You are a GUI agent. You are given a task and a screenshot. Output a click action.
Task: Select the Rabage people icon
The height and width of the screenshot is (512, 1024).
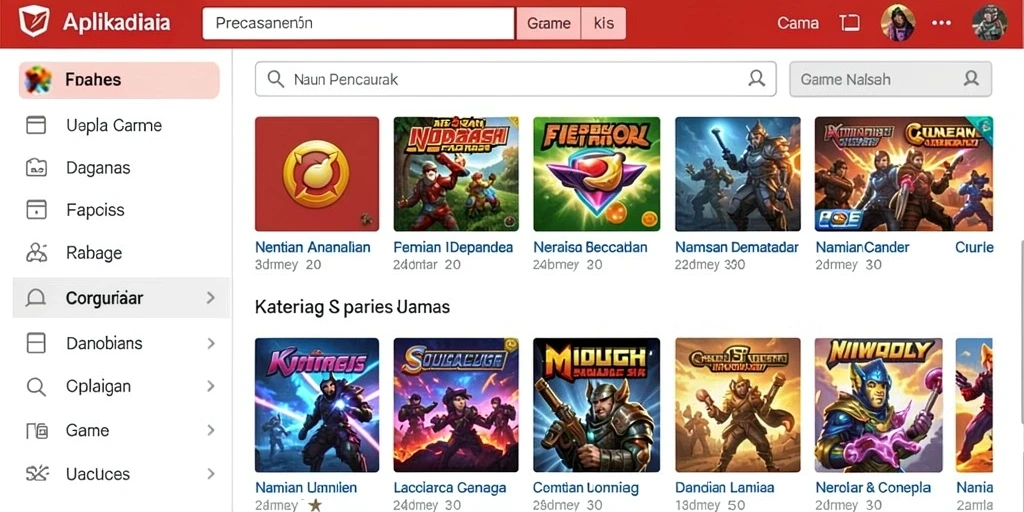[x=36, y=252]
